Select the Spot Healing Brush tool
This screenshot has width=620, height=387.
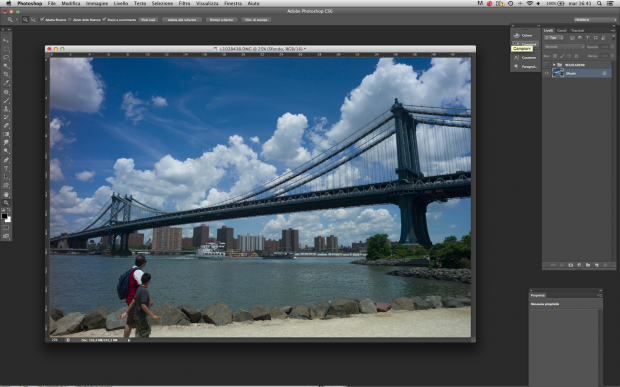click(6, 92)
